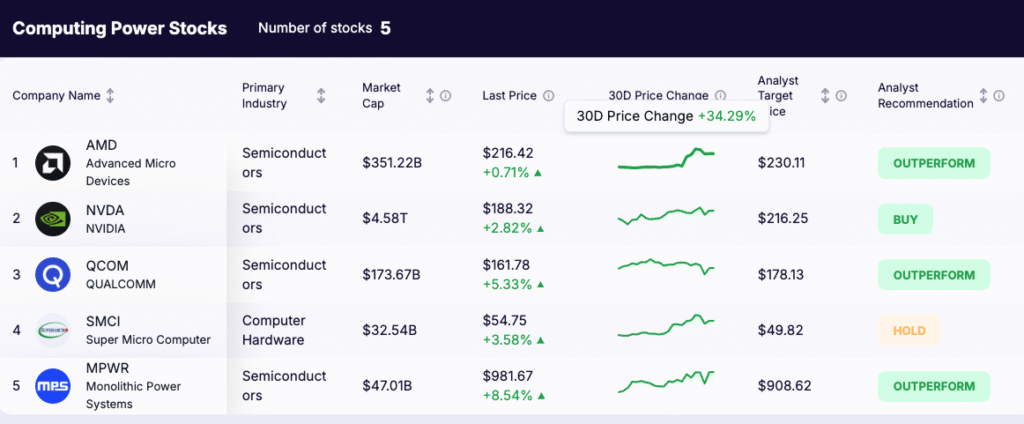Click QCOM's OUTPERFORM recommendation badge
This screenshot has width=1024, height=424.
pos(934,275)
